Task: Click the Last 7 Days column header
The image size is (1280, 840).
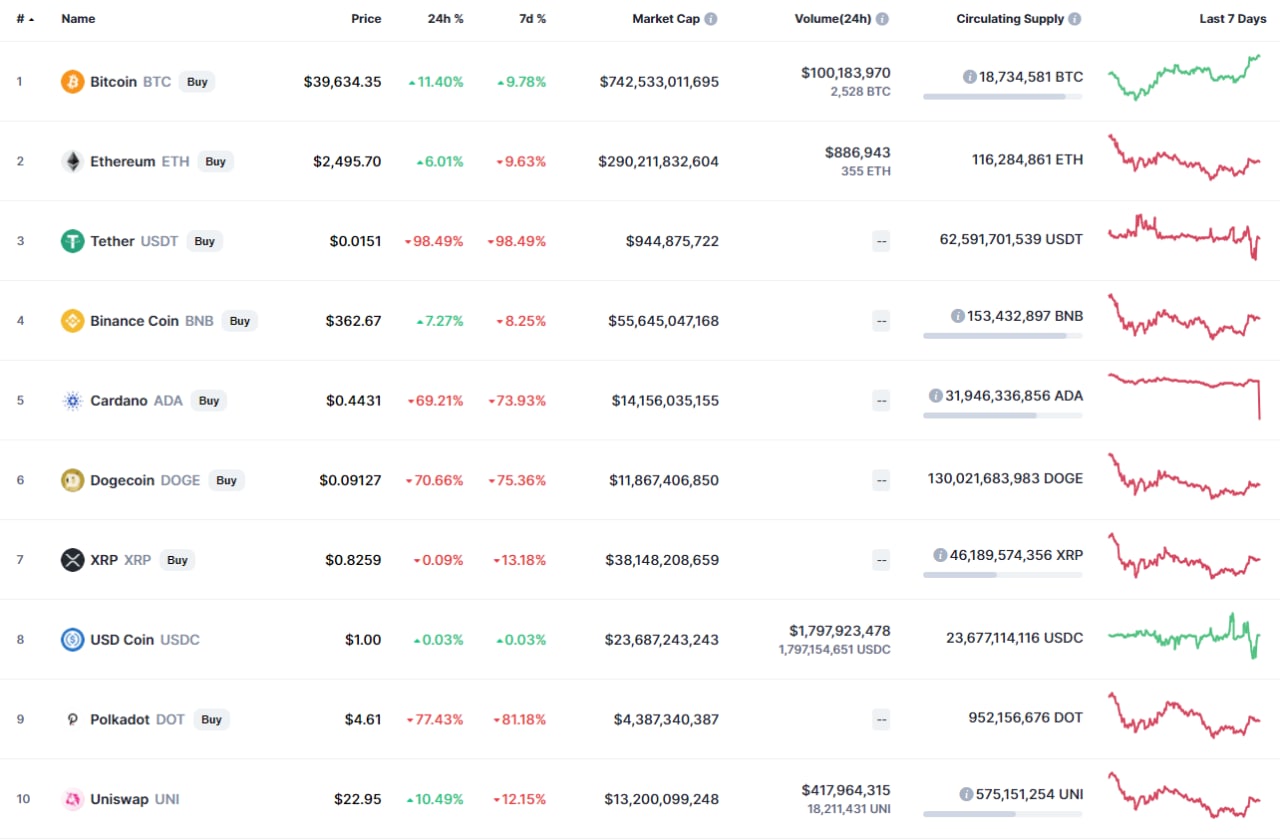Action: click(x=1233, y=19)
